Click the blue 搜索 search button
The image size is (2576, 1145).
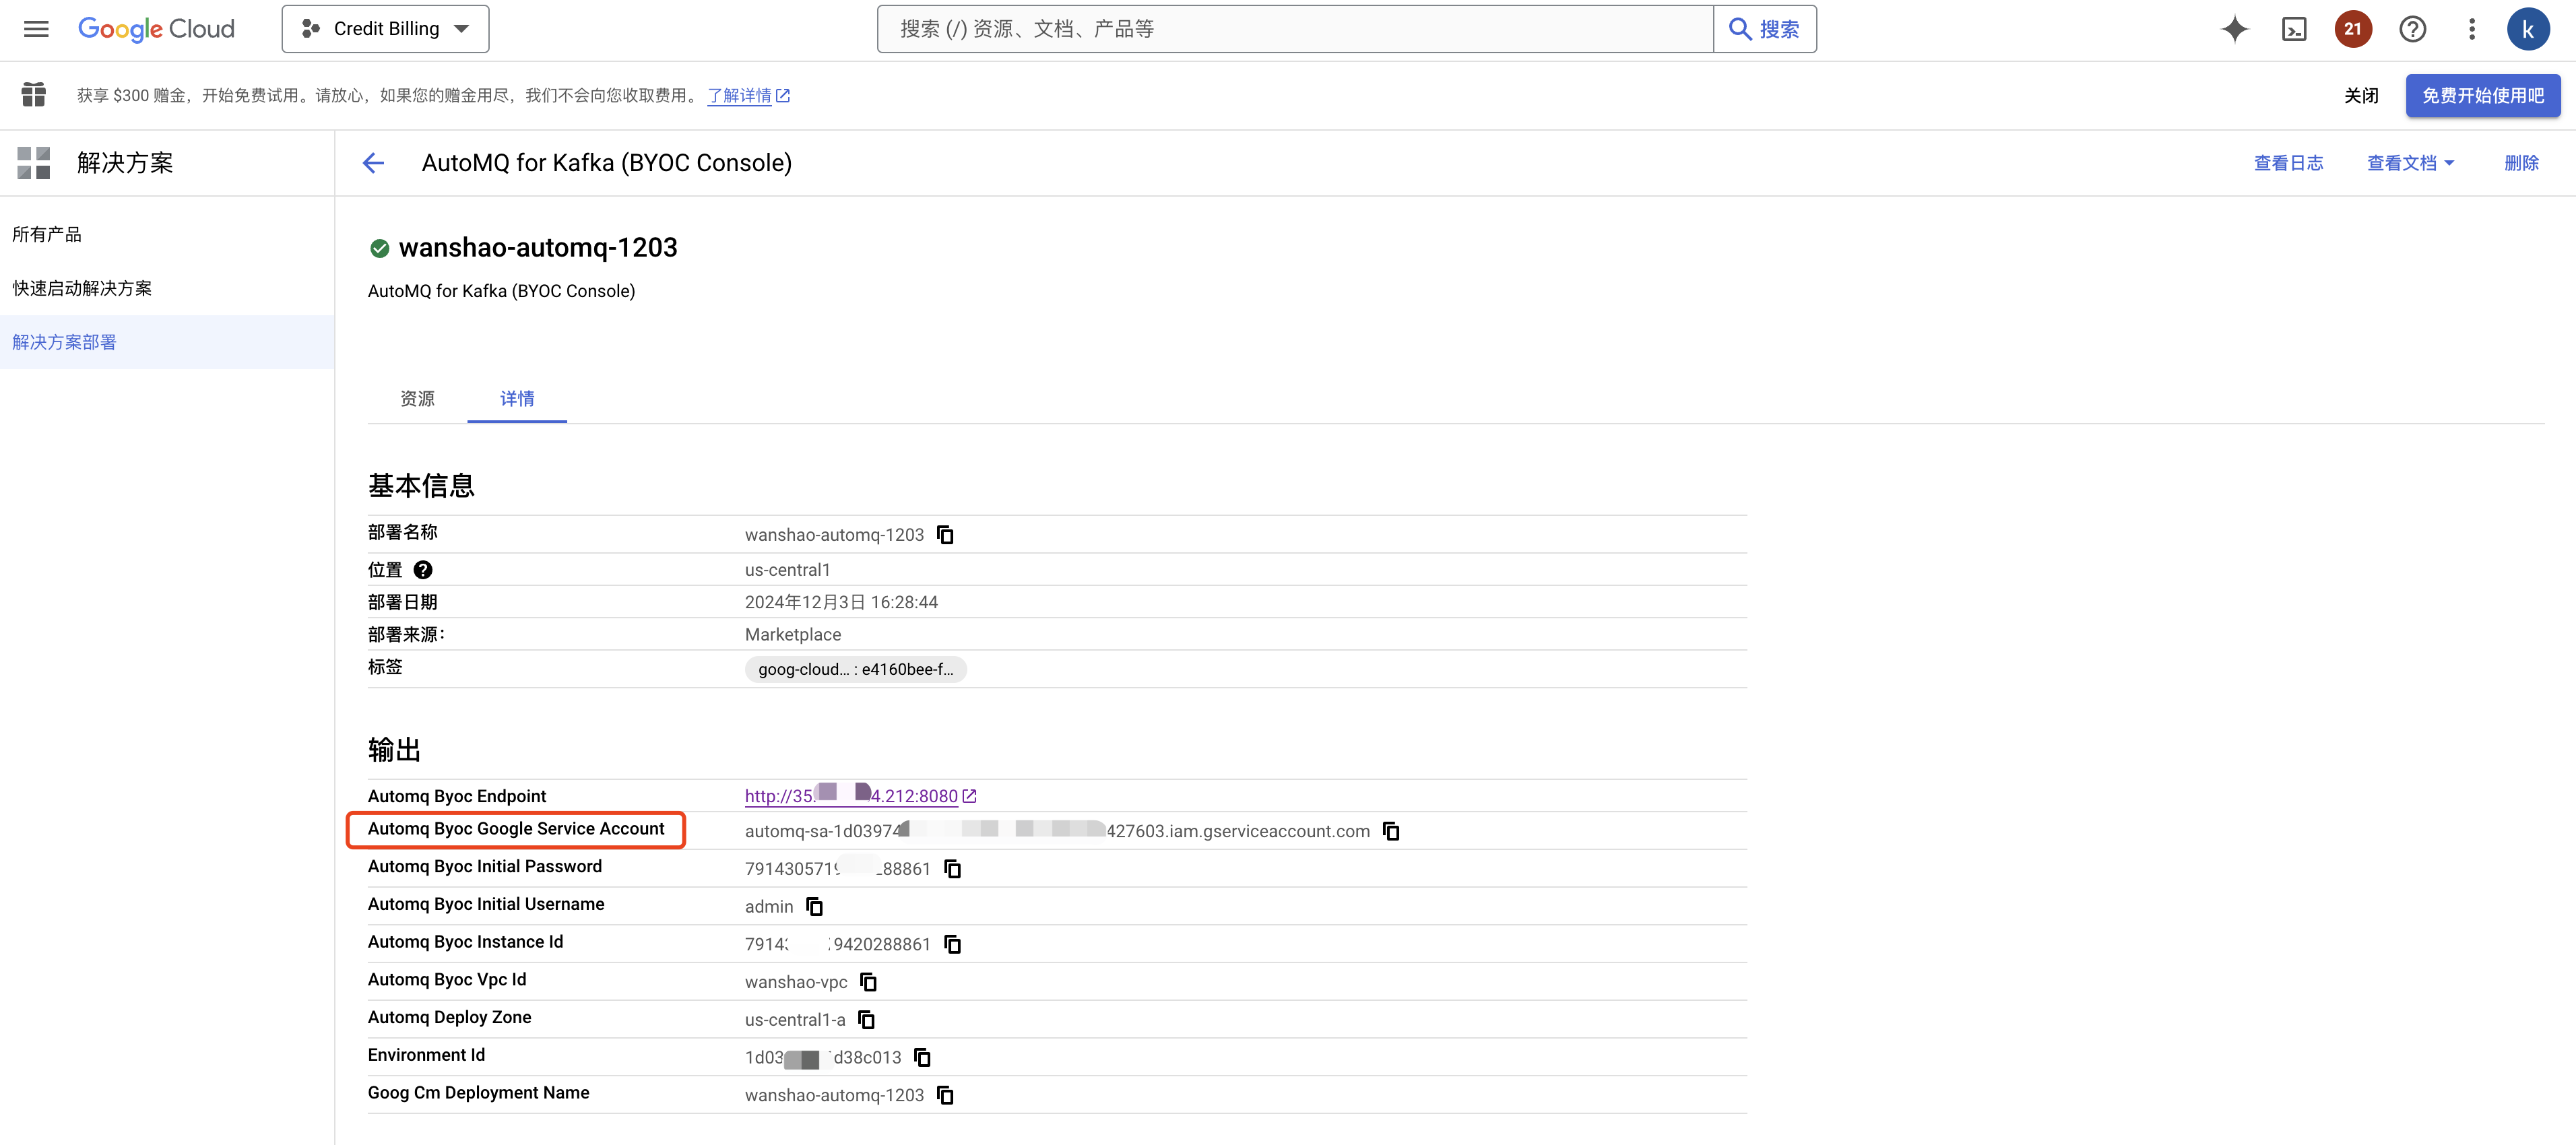tap(1765, 29)
